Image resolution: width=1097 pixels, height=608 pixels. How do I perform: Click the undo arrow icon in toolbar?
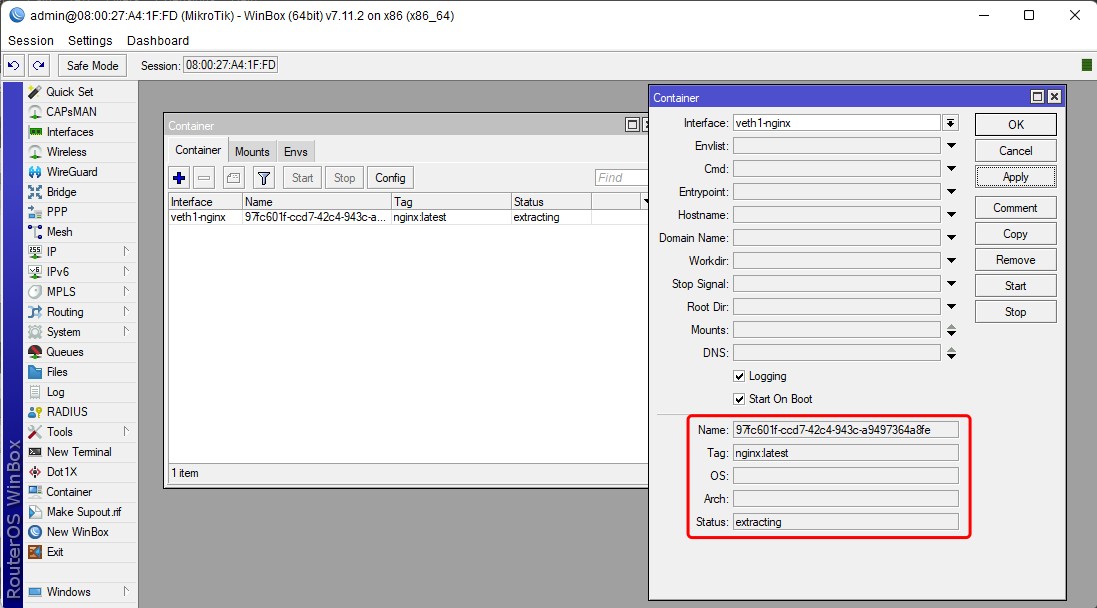tap(14, 65)
